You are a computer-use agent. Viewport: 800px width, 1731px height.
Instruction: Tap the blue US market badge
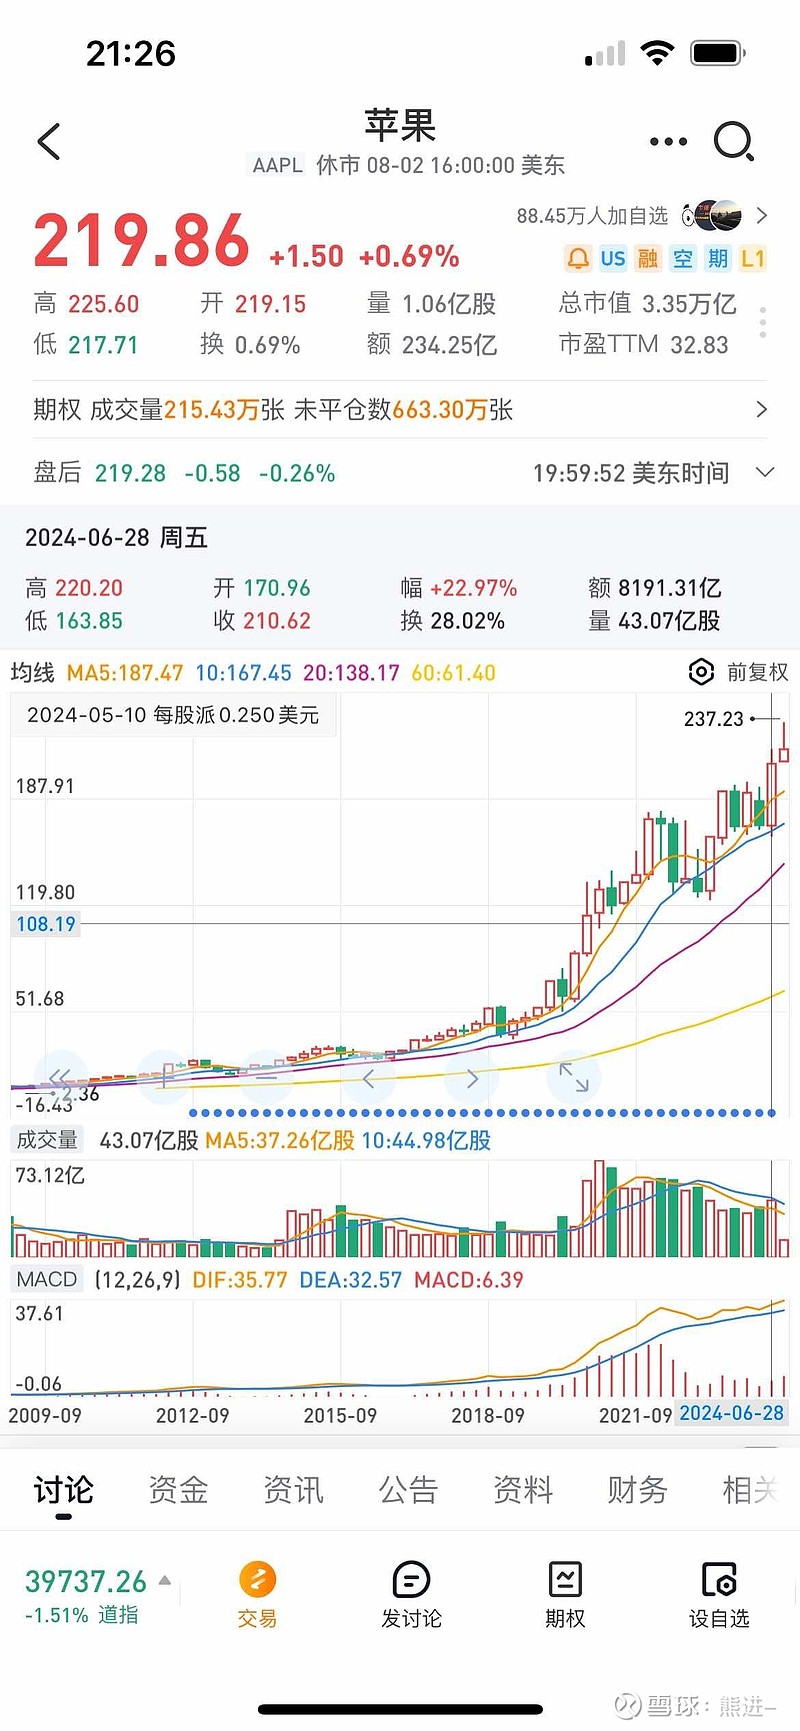pos(613,259)
